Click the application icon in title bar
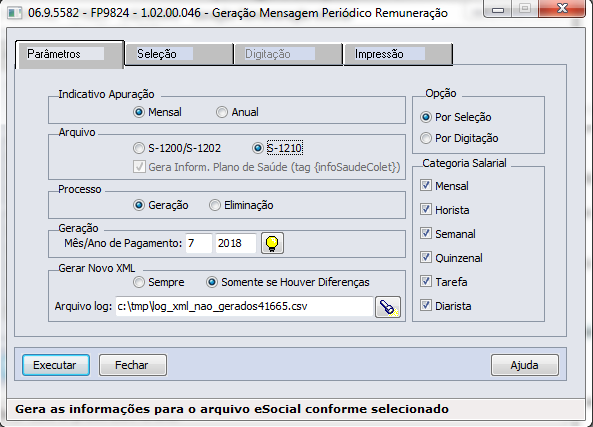Viewport: 593px width, 427px height. 15,12
